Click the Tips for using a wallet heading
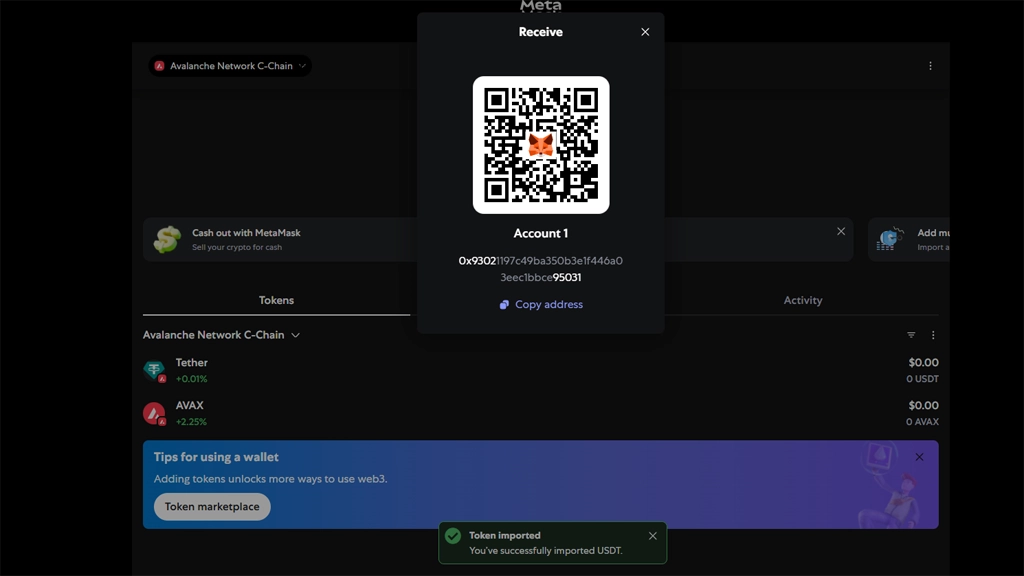The width and height of the screenshot is (1024, 576). [x=216, y=457]
